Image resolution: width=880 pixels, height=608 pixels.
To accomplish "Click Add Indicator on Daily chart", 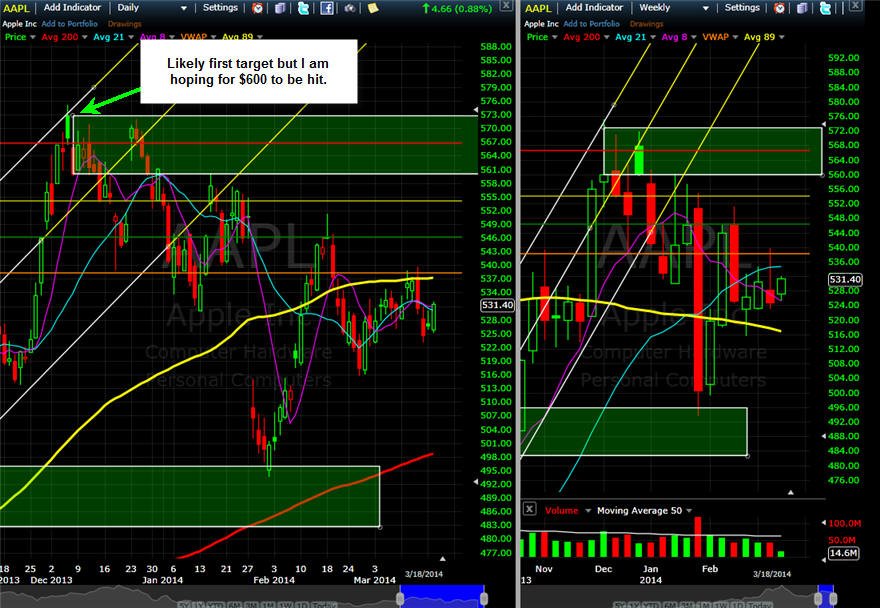I will (72, 8).
